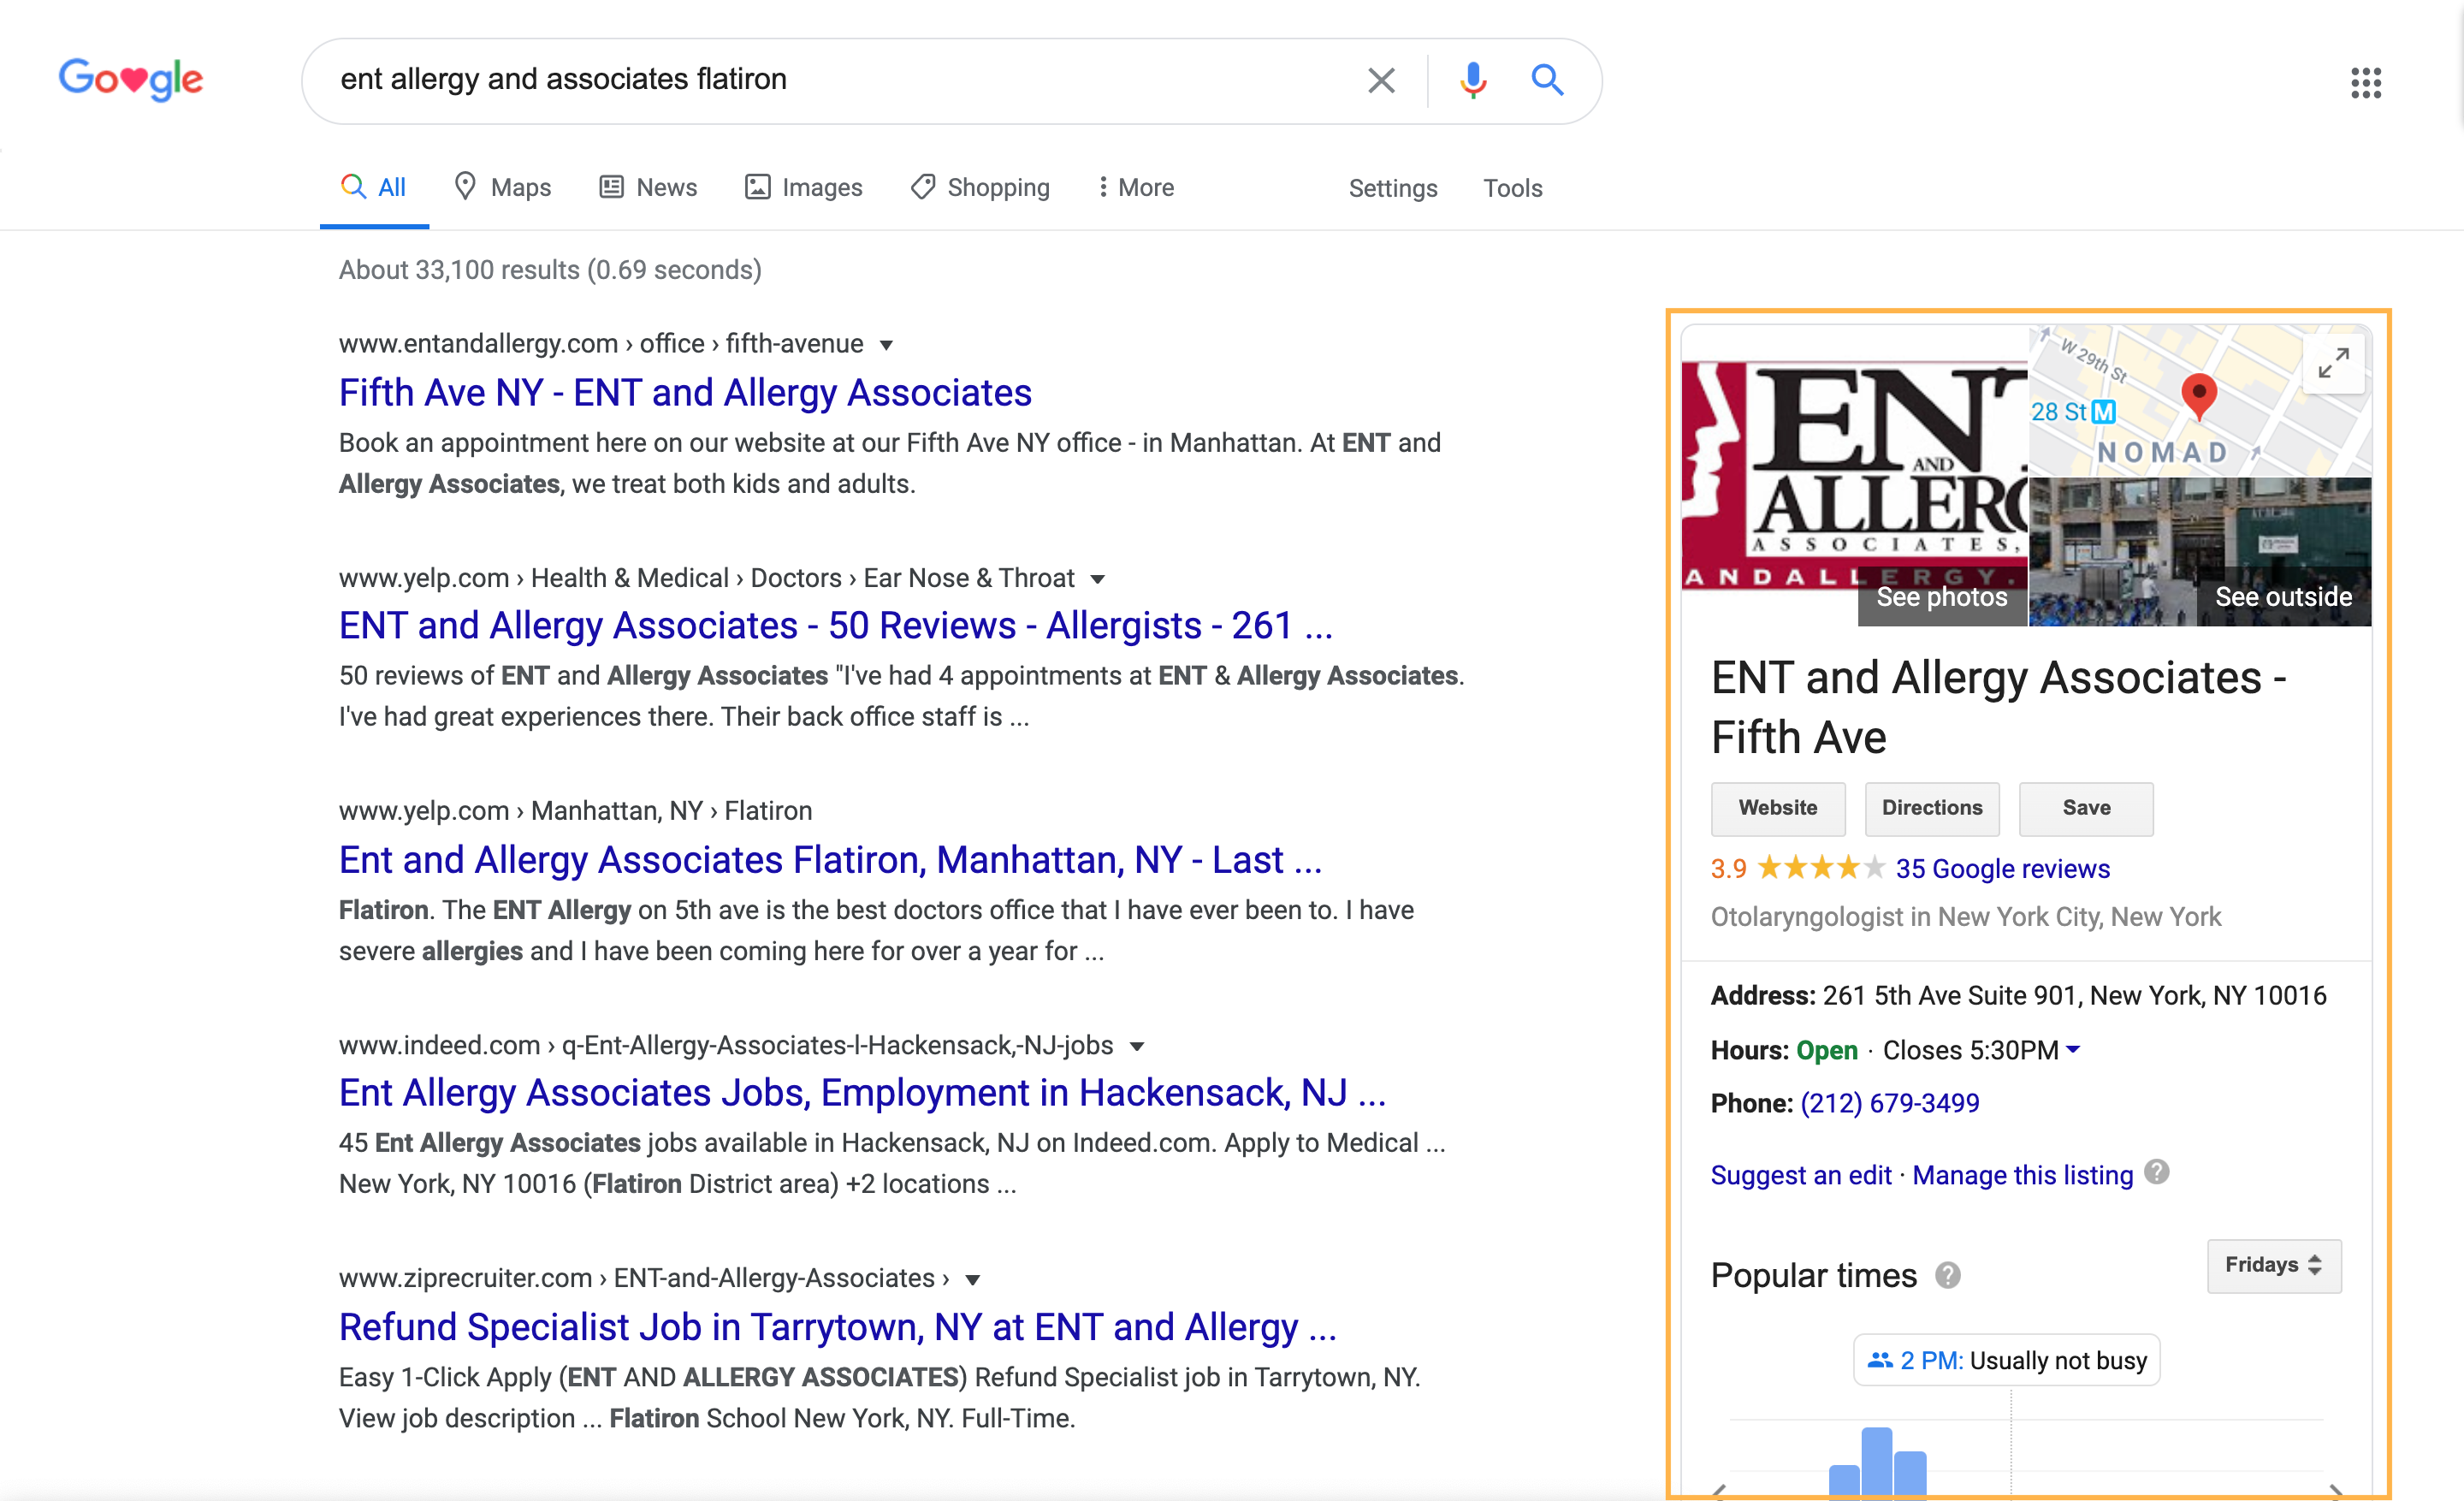Open Refund Specialist Job in Tarrytown result
The height and width of the screenshot is (1501, 2464).
838,1327
